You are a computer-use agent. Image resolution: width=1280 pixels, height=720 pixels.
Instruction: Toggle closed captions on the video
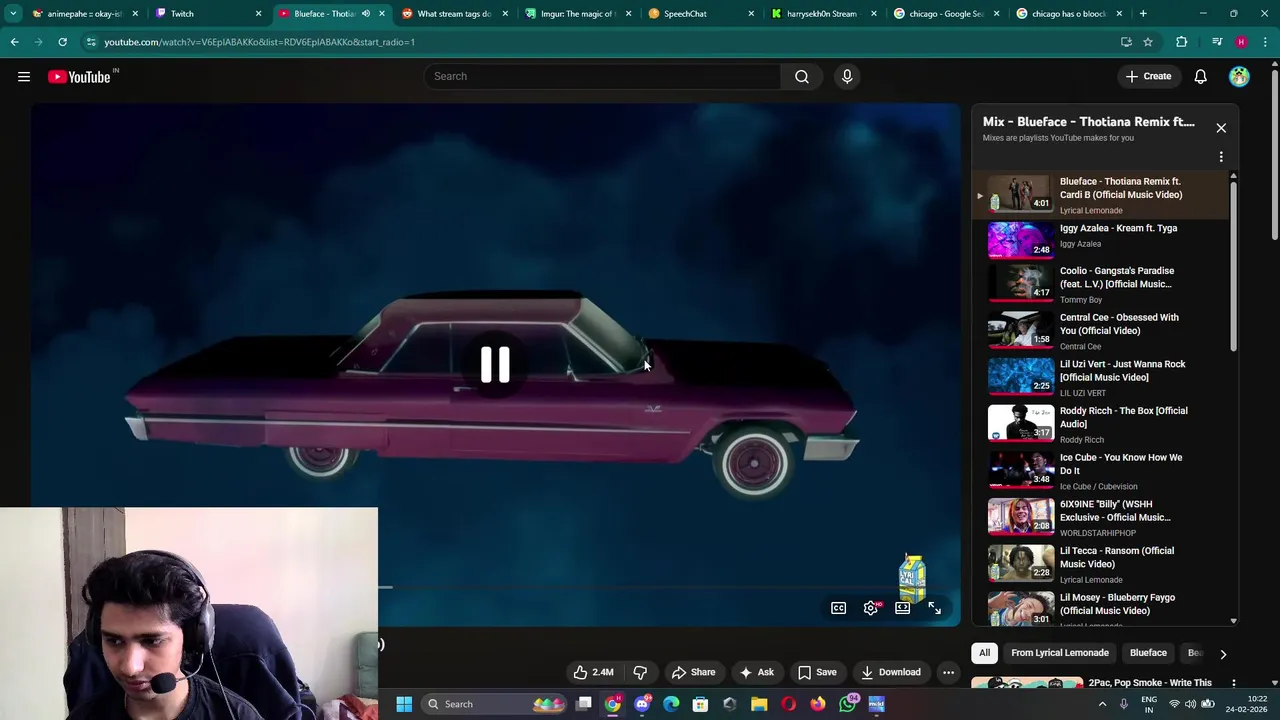(838, 608)
